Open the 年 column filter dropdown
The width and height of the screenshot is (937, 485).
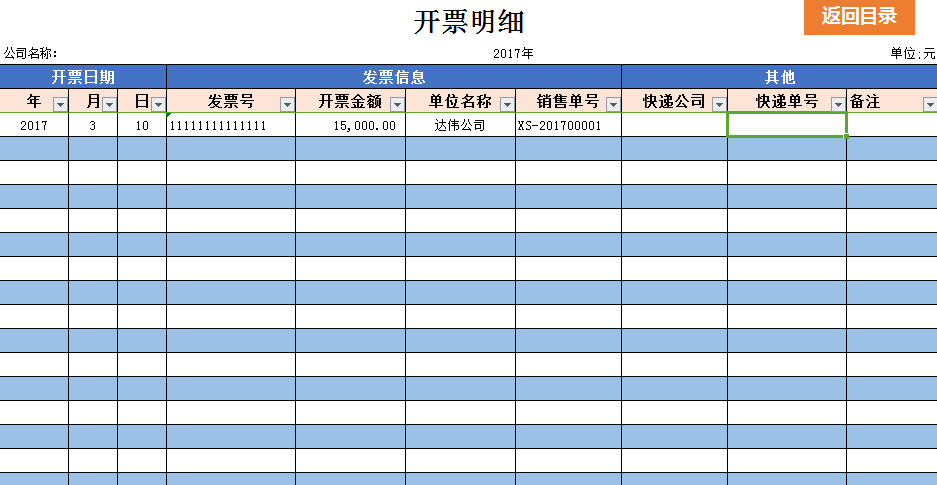pyautogui.click(x=60, y=105)
